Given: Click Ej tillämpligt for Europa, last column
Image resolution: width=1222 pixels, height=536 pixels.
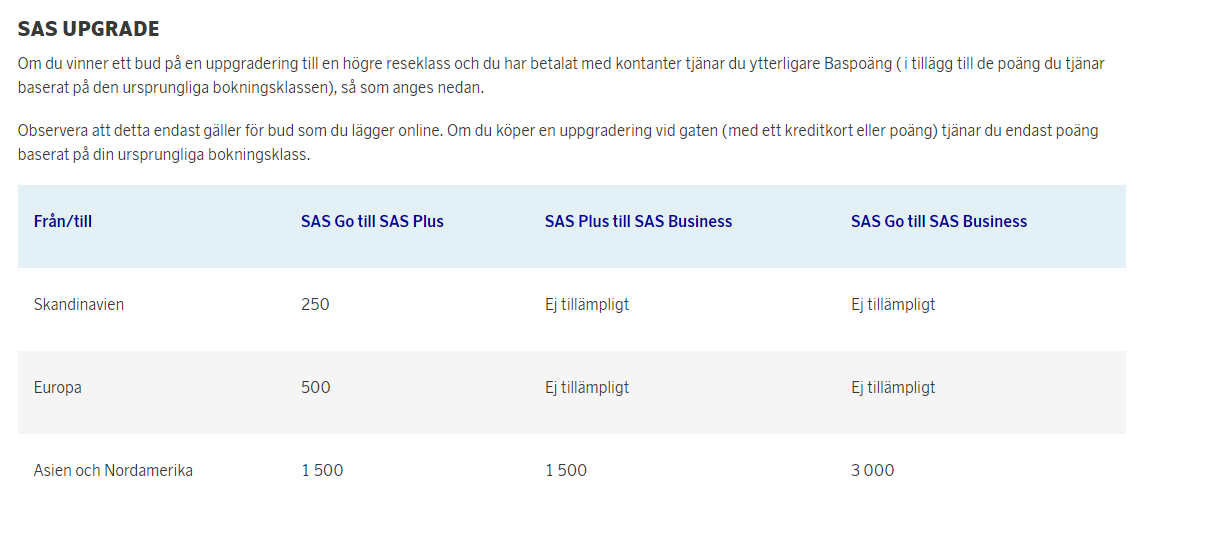Looking at the screenshot, I should pyautogui.click(x=893, y=387).
